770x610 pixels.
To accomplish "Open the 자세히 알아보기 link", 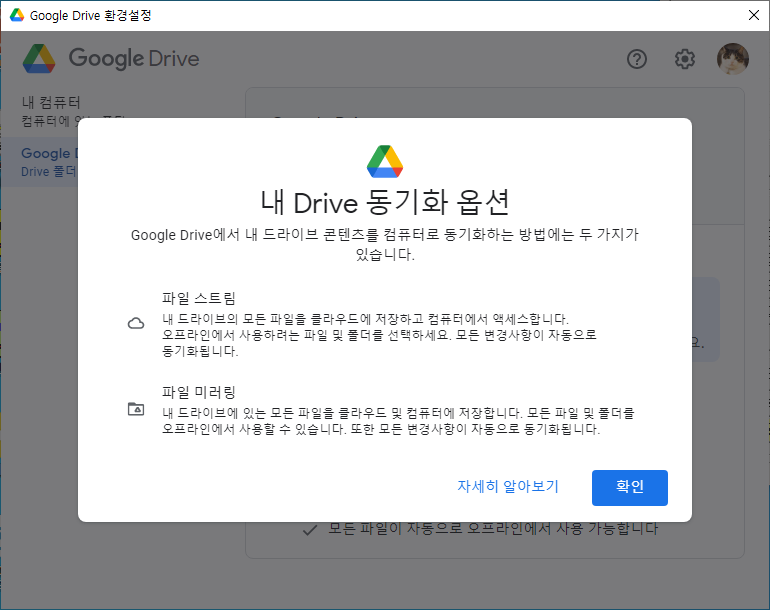I will (508, 486).
